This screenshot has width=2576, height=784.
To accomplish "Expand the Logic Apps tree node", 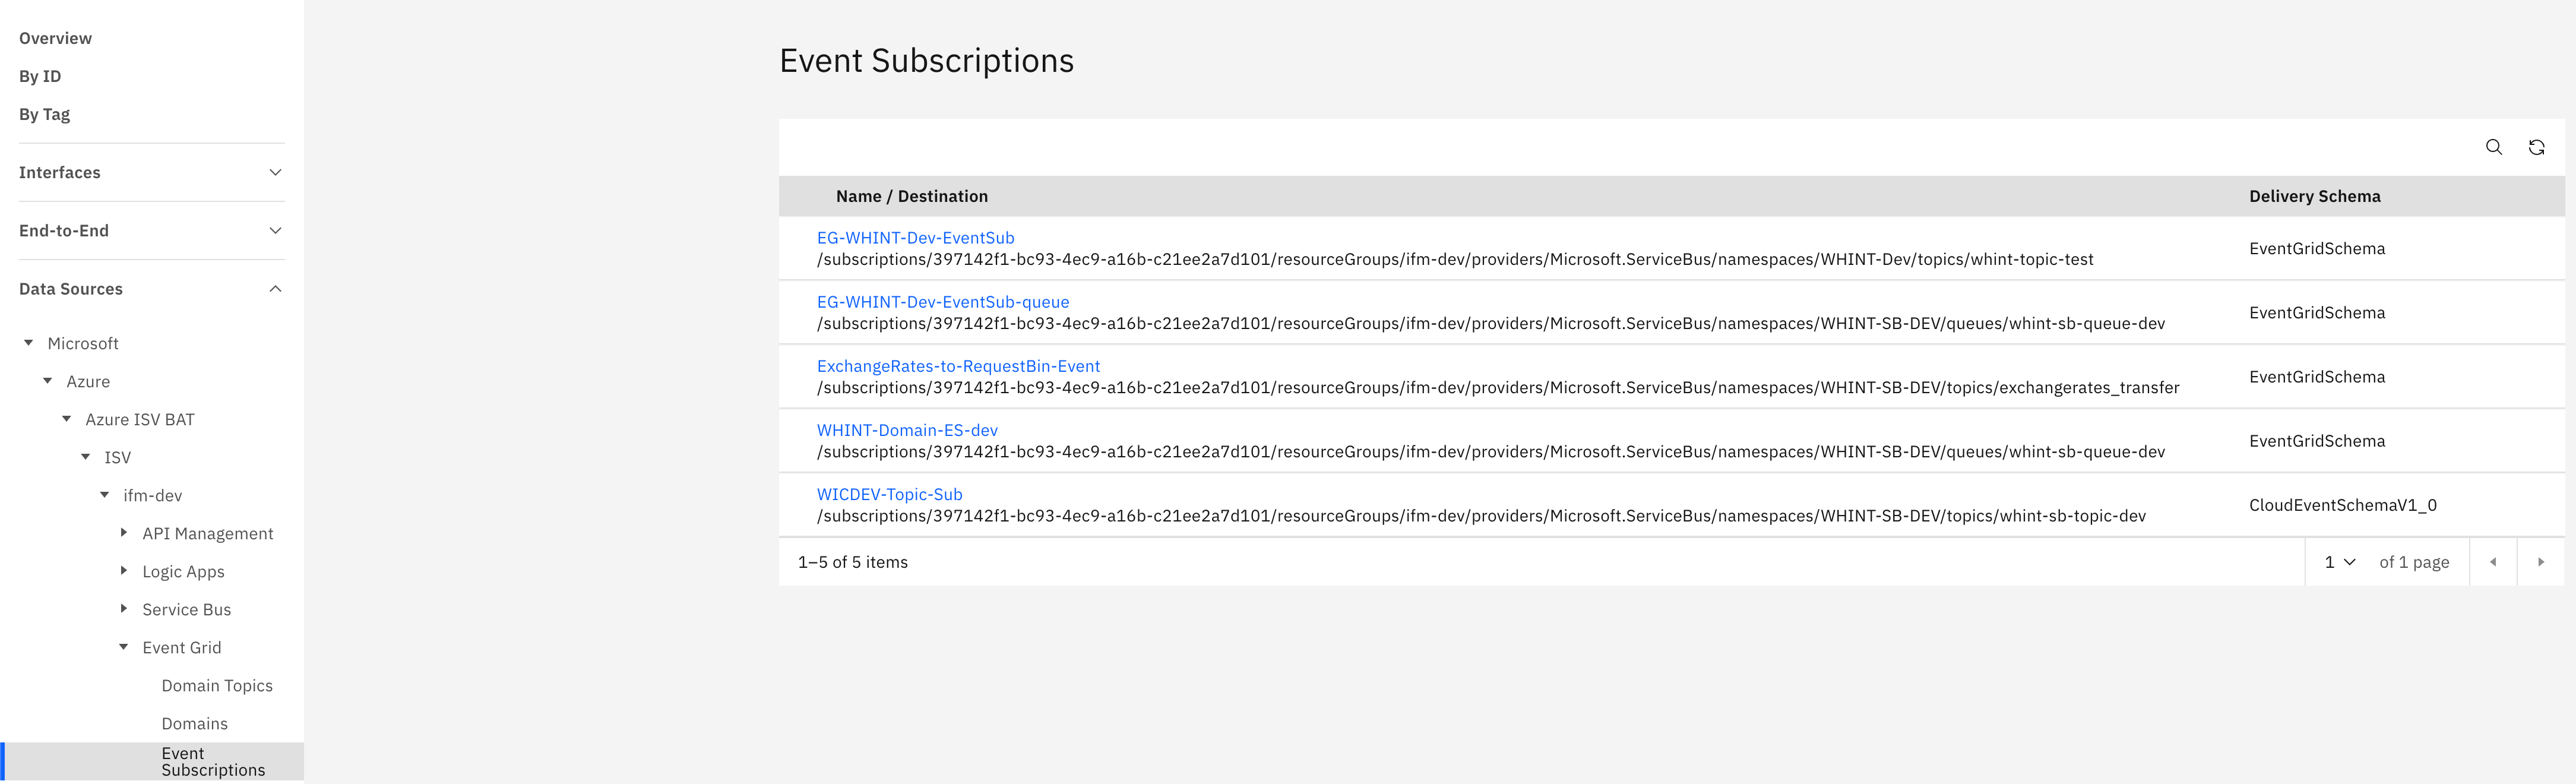I will pos(124,571).
